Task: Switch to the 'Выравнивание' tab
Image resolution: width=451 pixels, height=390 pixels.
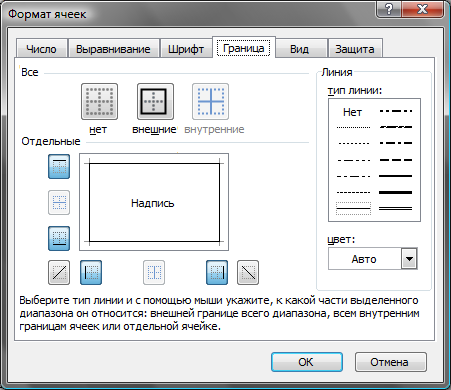Action: pos(113,49)
